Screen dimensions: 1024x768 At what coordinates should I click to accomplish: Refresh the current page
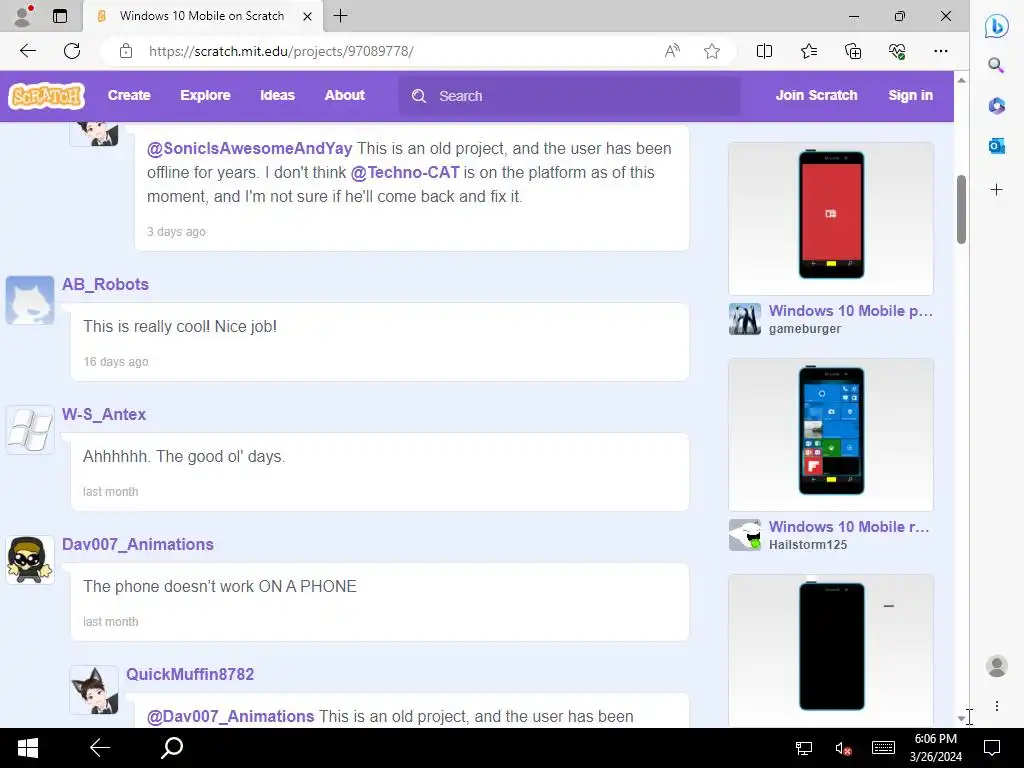pyautogui.click(x=72, y=51)
